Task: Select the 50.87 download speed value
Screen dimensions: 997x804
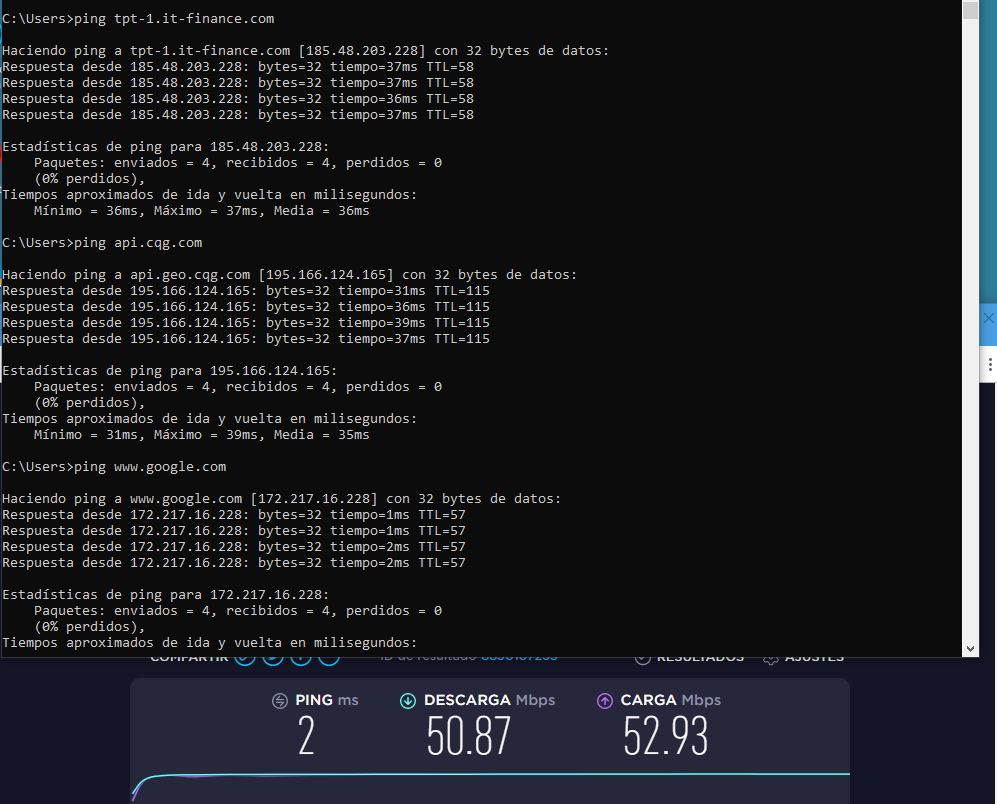Action: click(469, 736)
